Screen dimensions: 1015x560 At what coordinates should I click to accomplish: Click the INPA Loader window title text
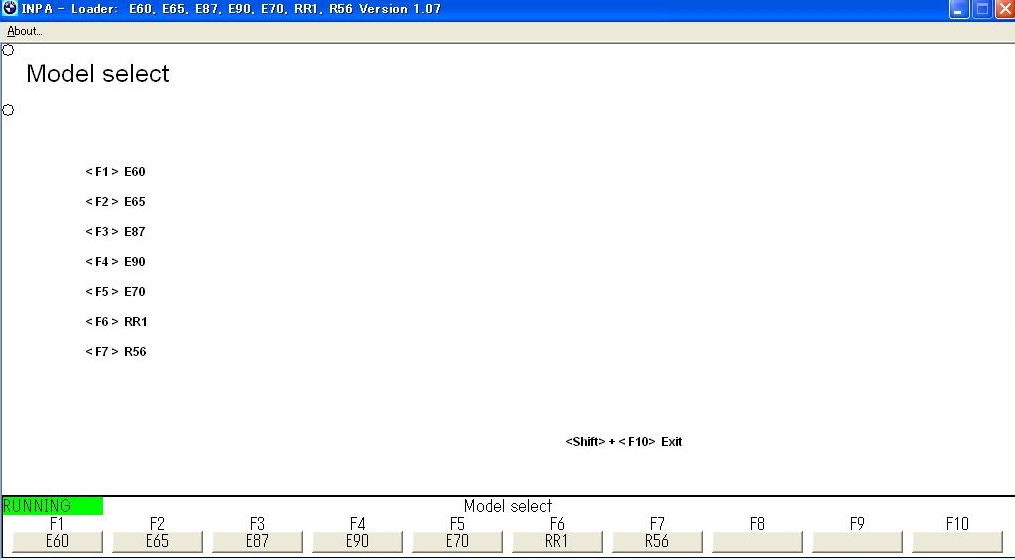pos(231,9)
